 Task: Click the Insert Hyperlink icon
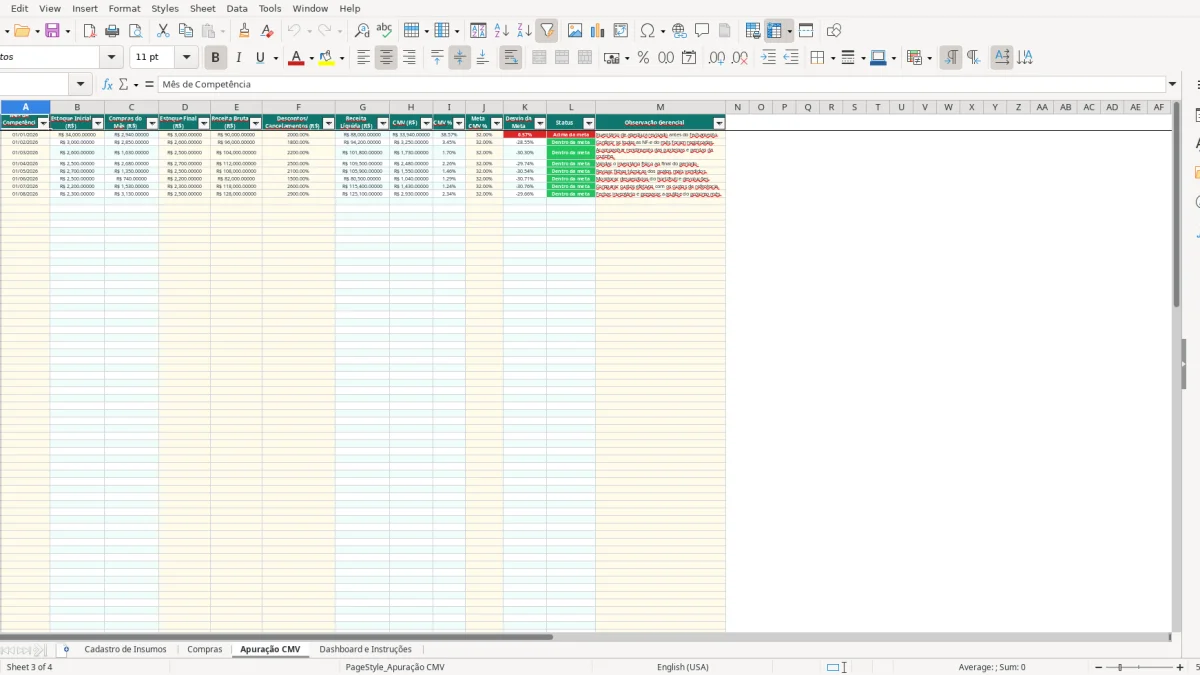679,31
